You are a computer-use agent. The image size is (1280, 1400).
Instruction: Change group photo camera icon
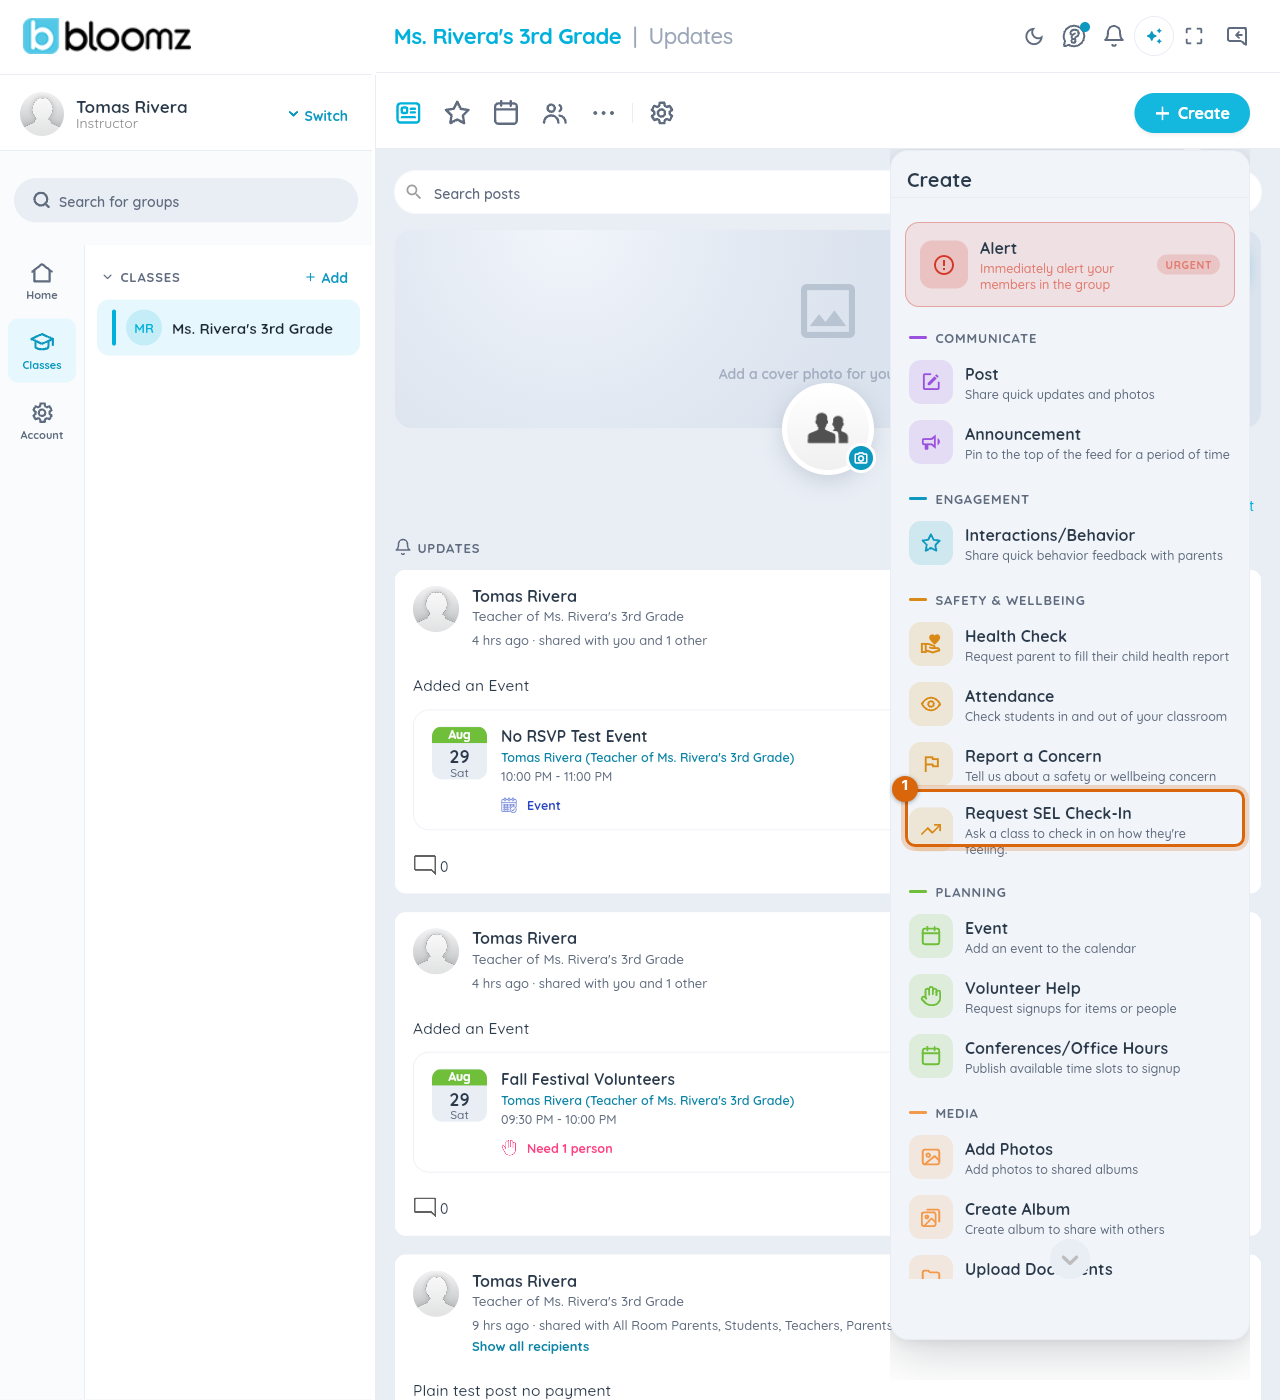(861, 458)
